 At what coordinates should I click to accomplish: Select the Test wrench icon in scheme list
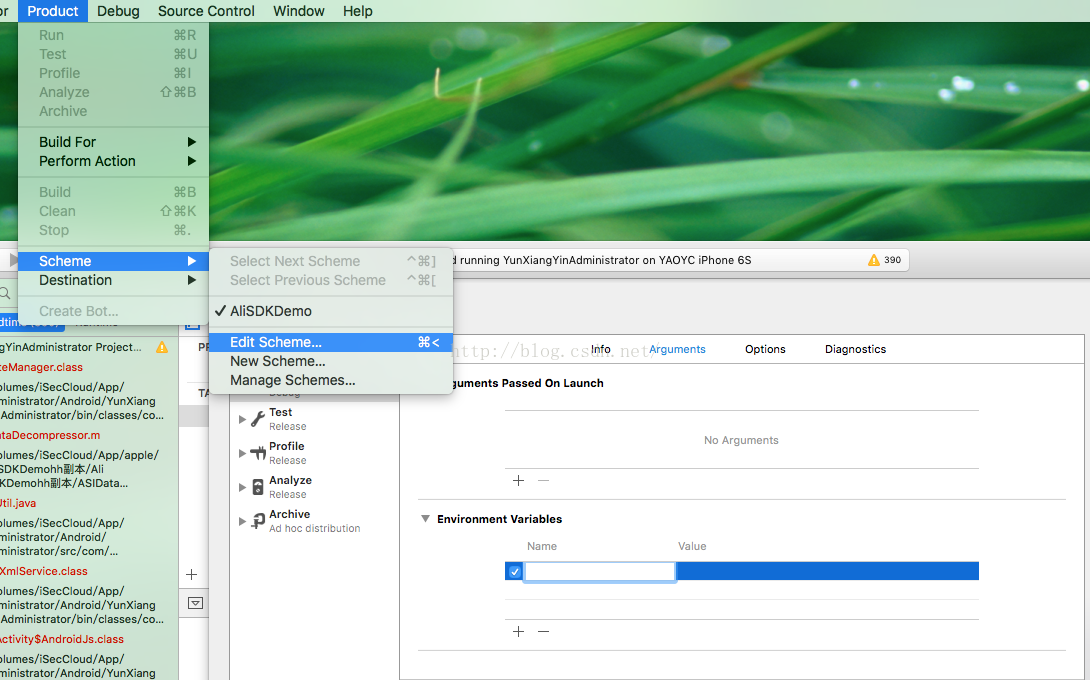(x=258, y=419)
